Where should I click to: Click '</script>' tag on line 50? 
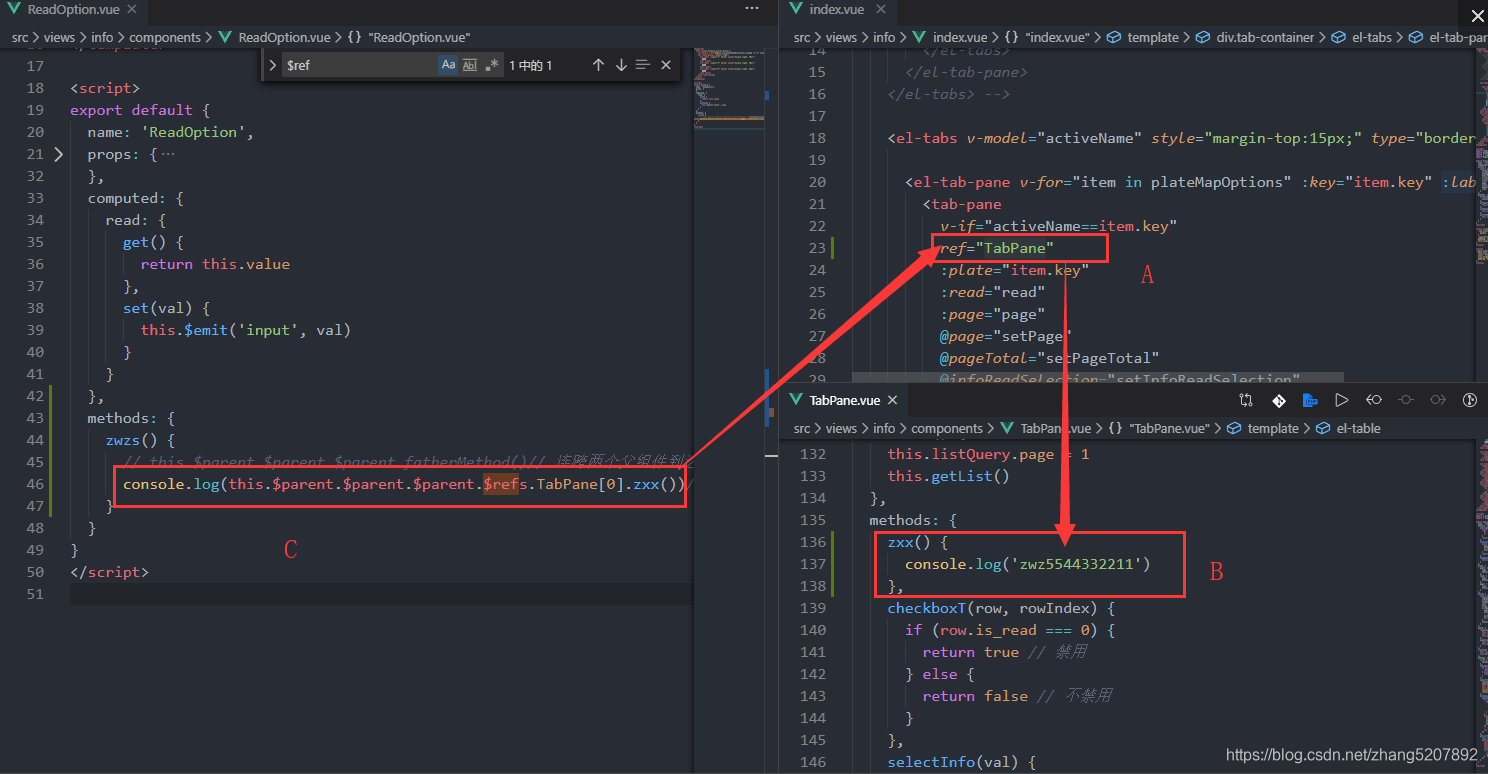click(x=109, y=572)
